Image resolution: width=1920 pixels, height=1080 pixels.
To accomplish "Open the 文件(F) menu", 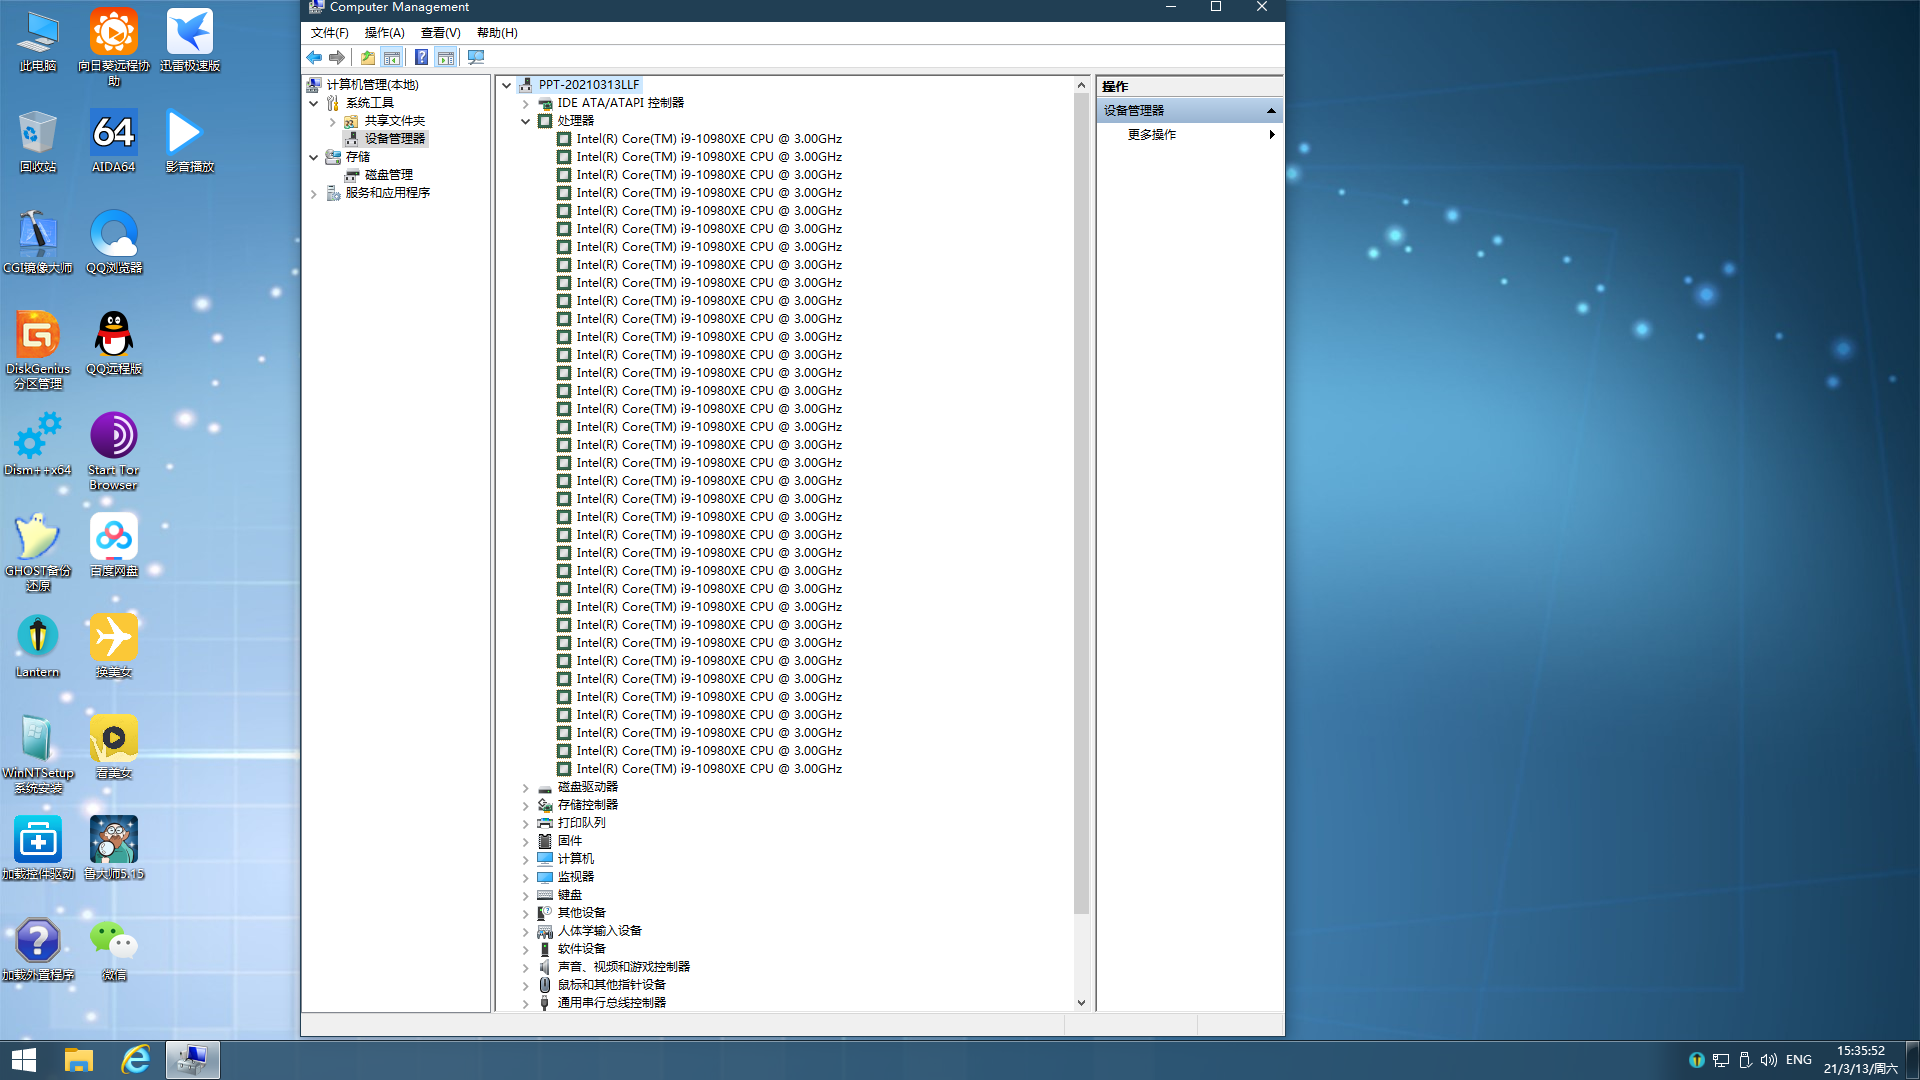I will tap(329, 33).
